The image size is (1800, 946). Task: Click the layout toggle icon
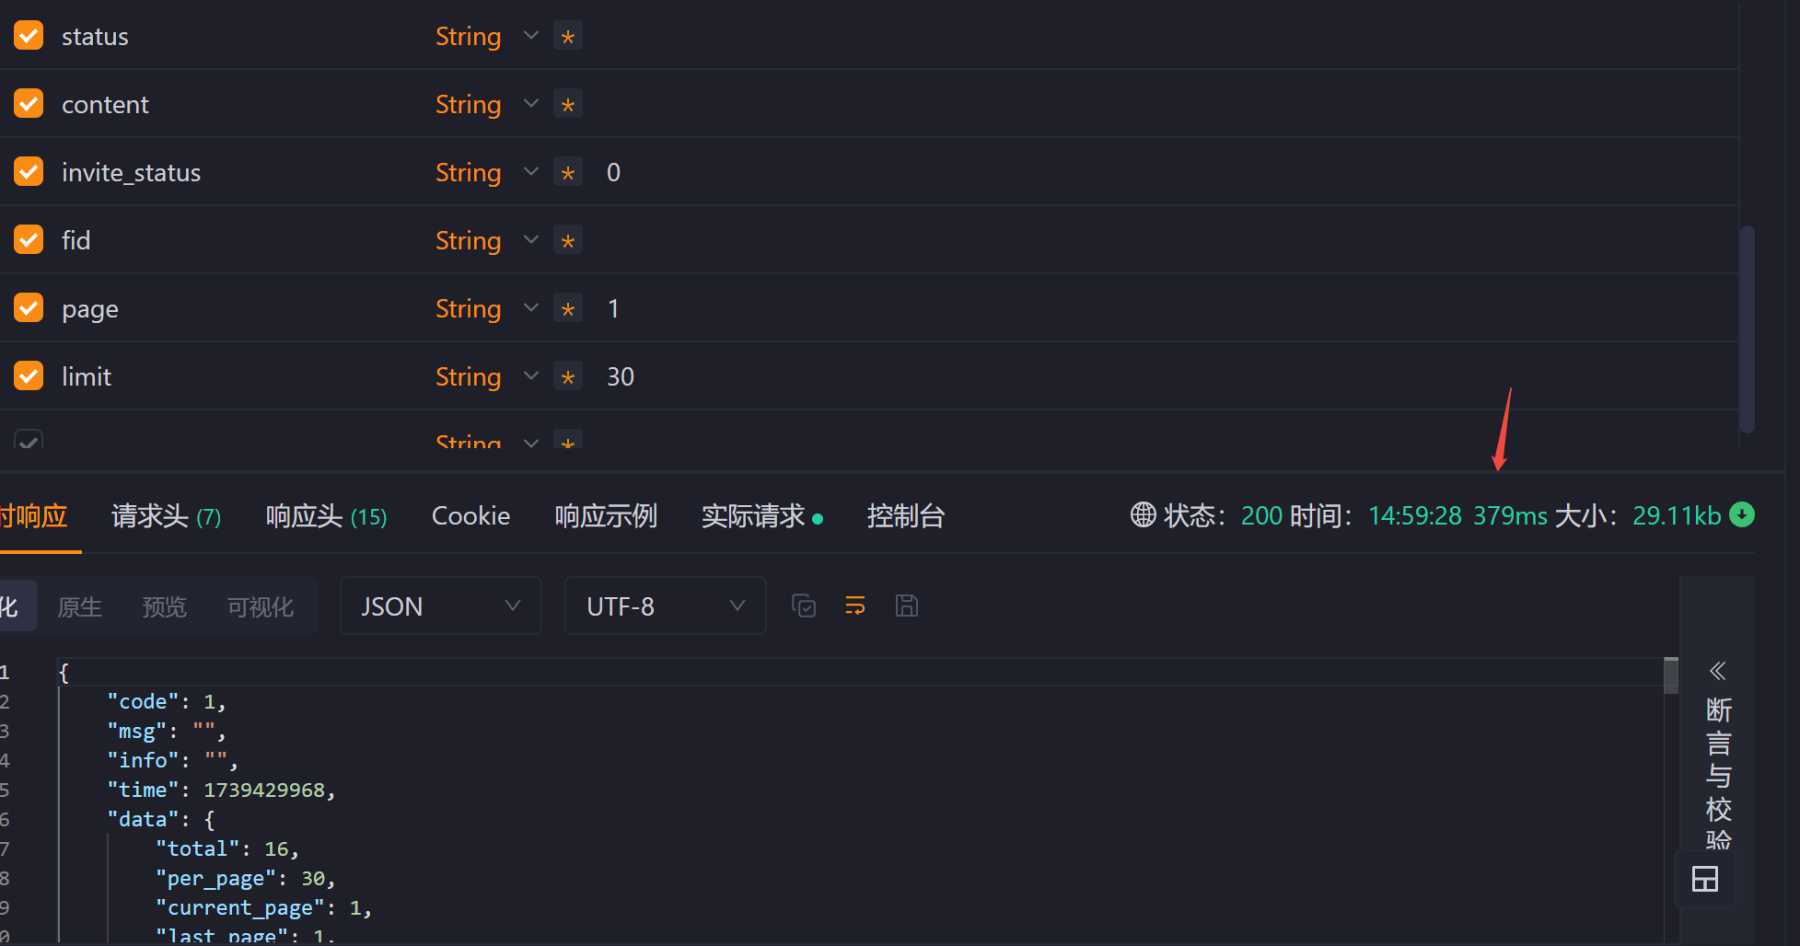(x=1705, y=880)
